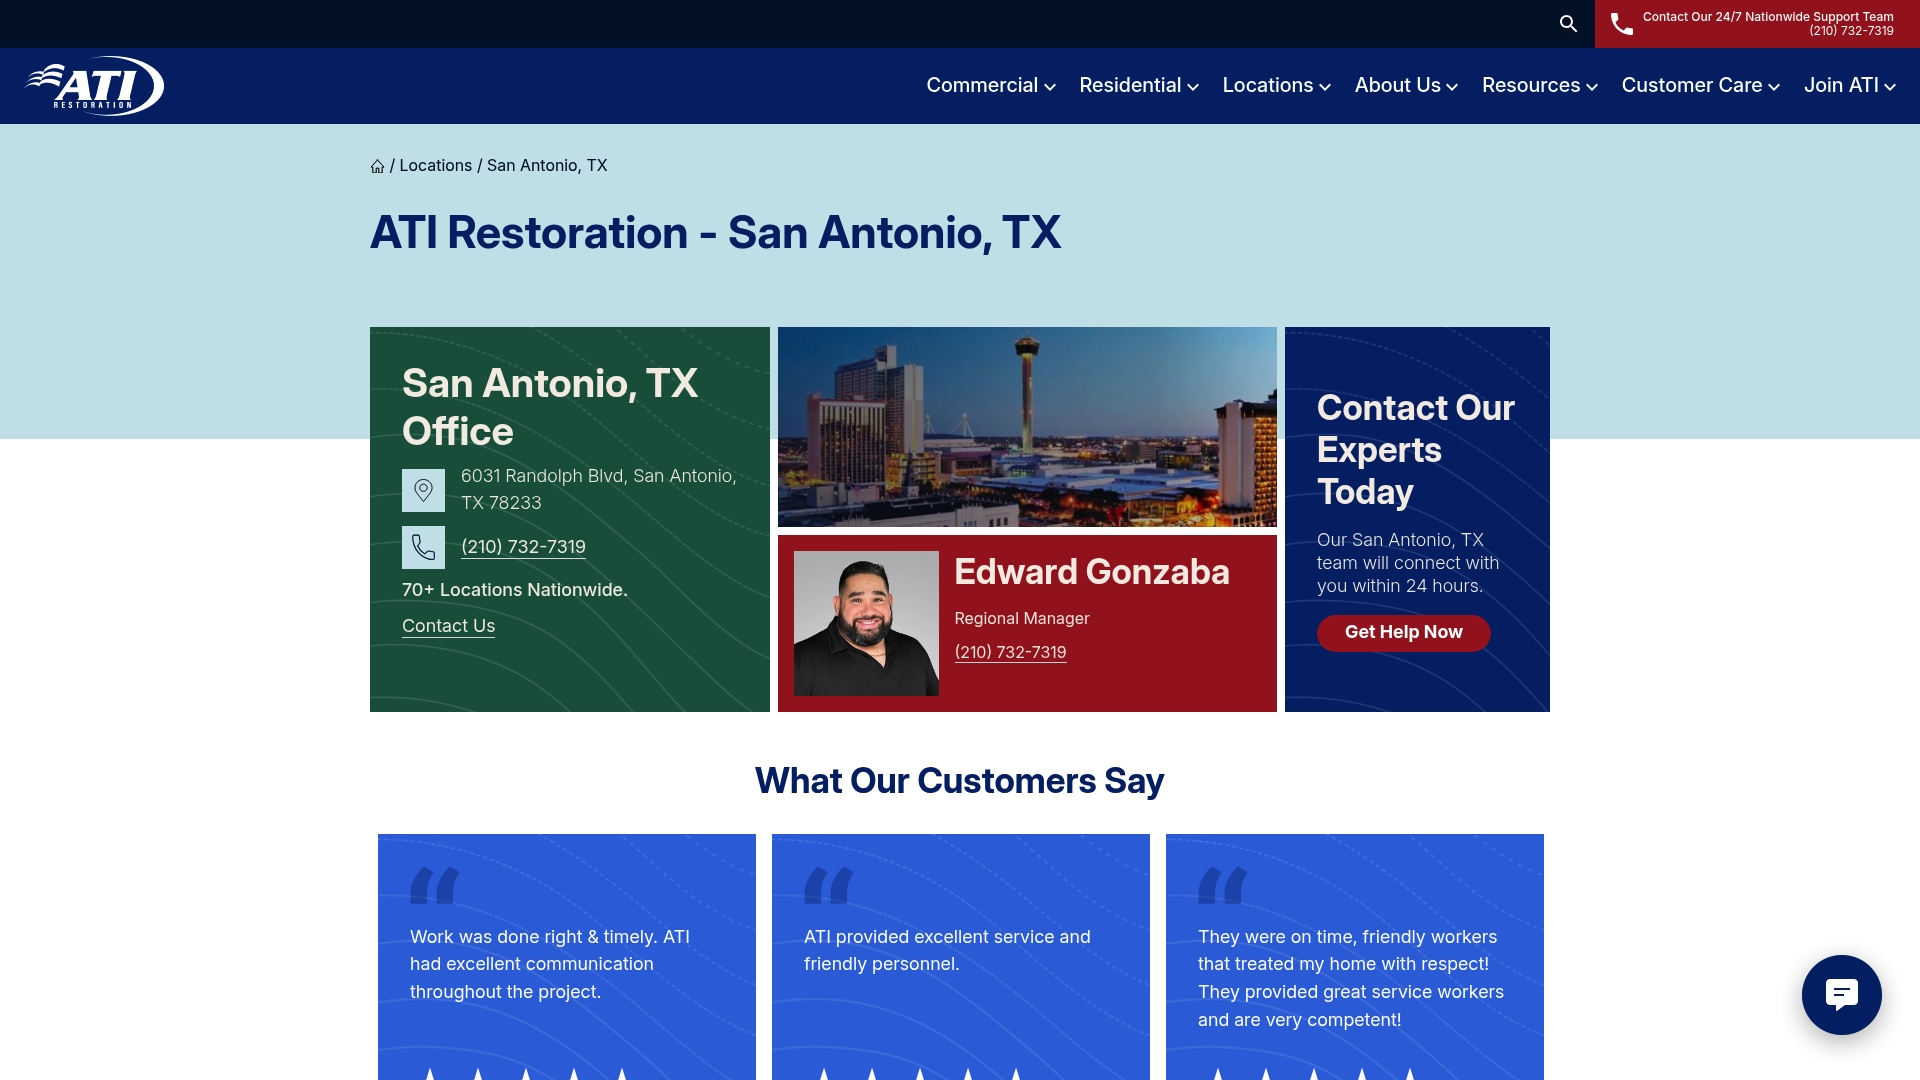Click the 'They were on time' review

tap(1351, 978)
